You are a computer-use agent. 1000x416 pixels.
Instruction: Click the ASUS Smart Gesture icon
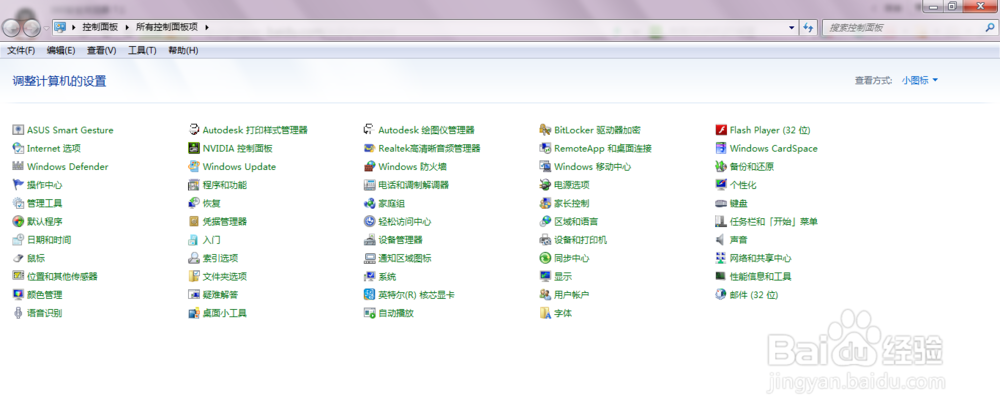coord(18,130)
